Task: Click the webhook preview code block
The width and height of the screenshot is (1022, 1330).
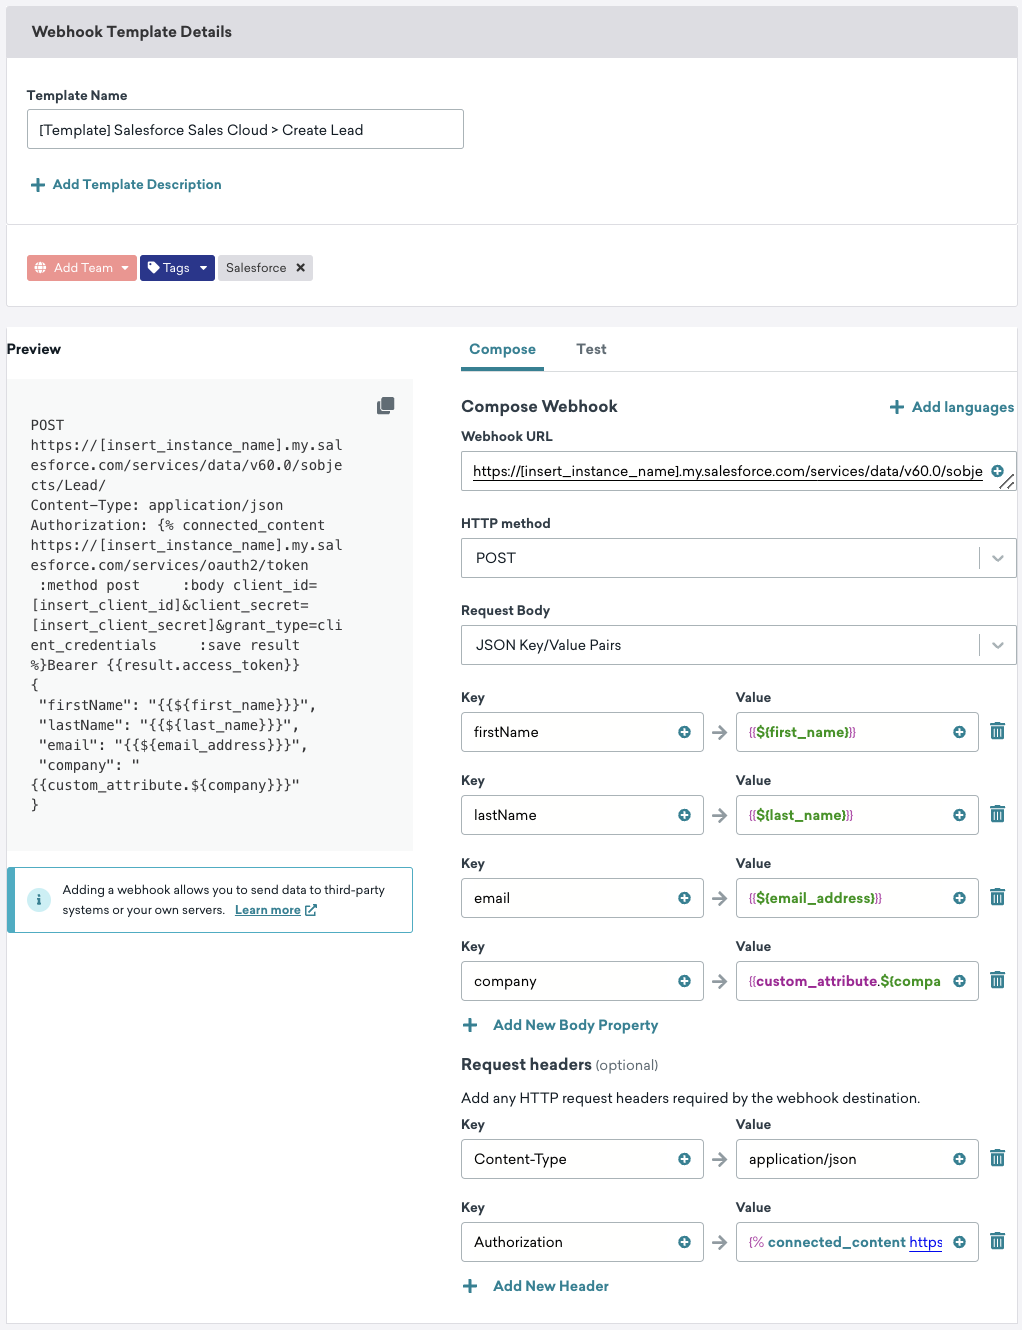Action: click(210, 615)
